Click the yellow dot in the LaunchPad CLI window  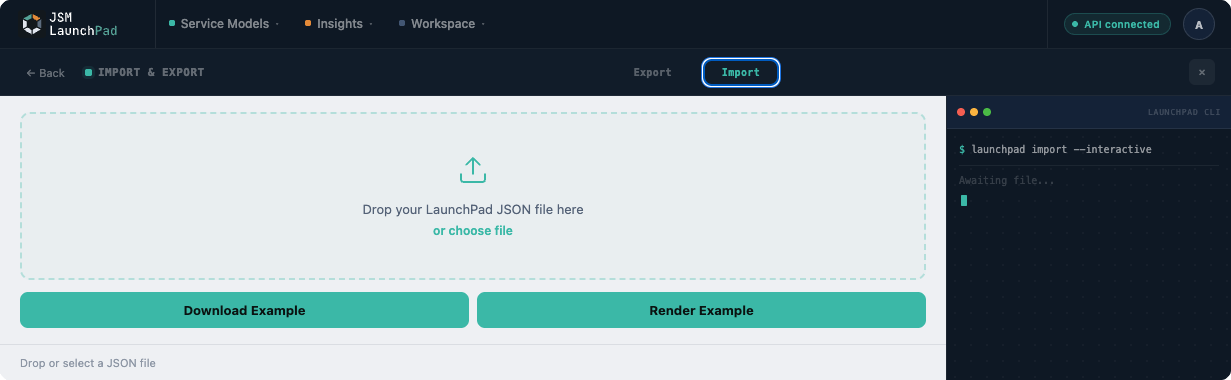tap(974, 112)
